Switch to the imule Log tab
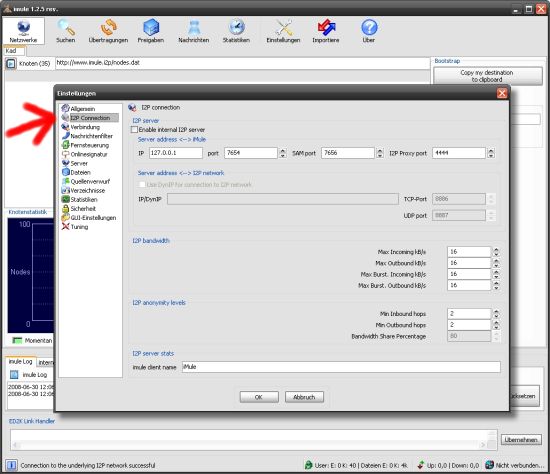Screen dimensions: 550x474 [20, 362]
